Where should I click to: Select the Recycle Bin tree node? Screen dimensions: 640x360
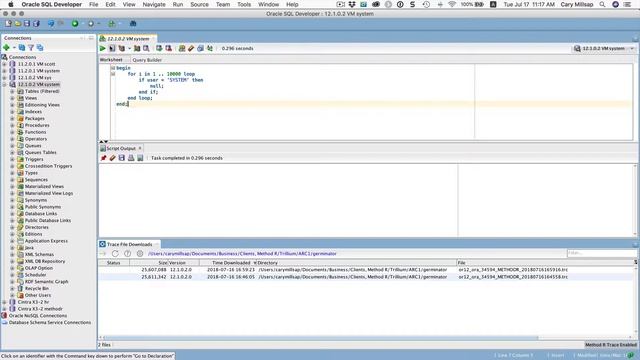(x=37, y=289)
